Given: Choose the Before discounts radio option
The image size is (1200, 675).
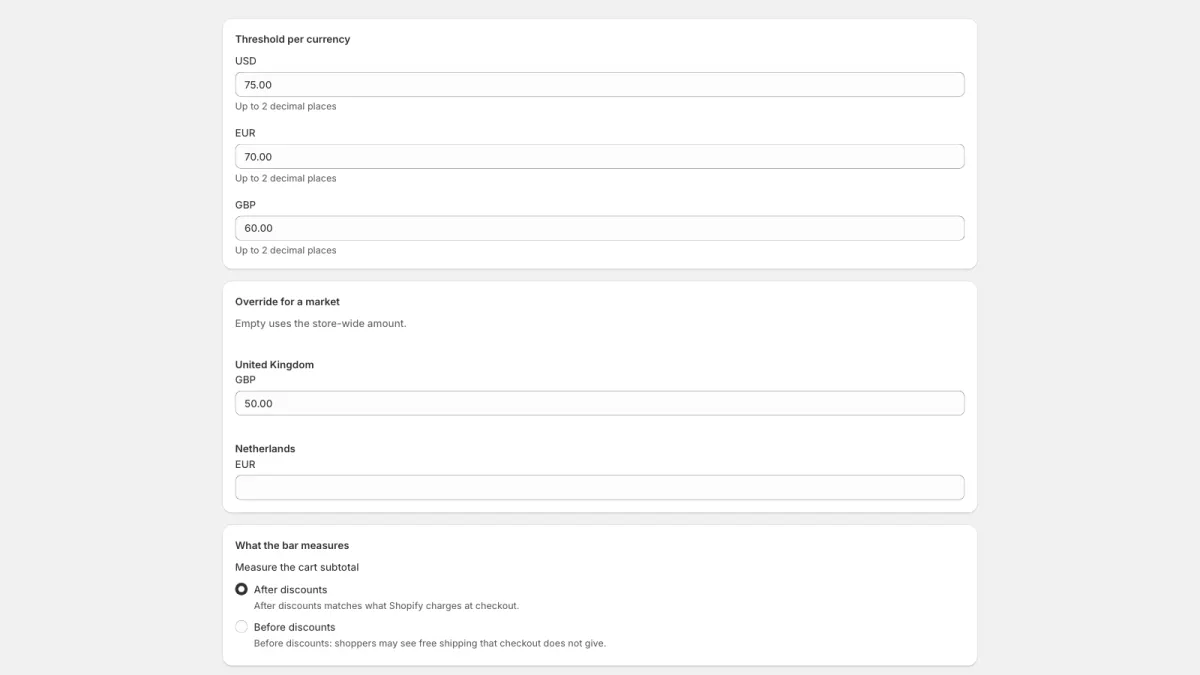Looking at the screenshot, I should tap(241, 627).
